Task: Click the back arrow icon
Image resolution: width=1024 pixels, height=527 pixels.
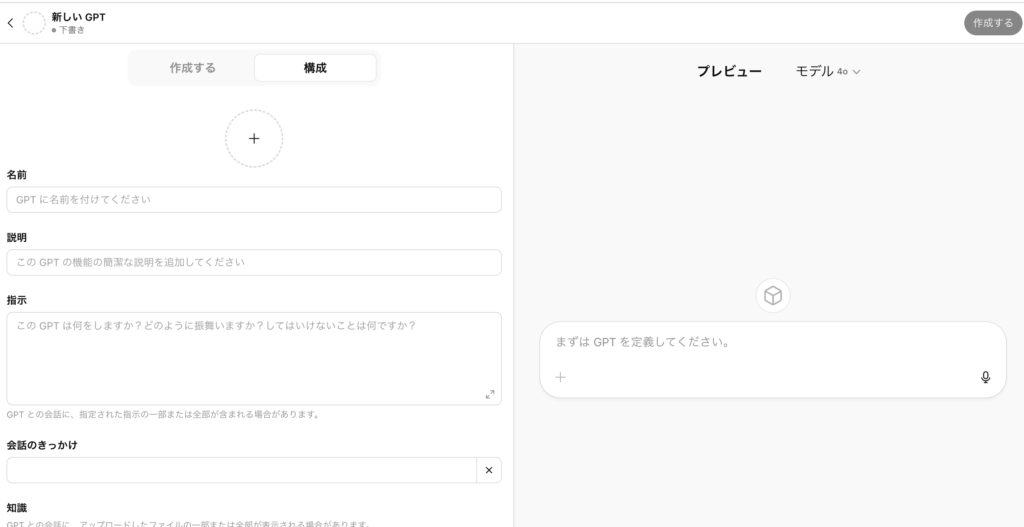Action: point(10,23)
